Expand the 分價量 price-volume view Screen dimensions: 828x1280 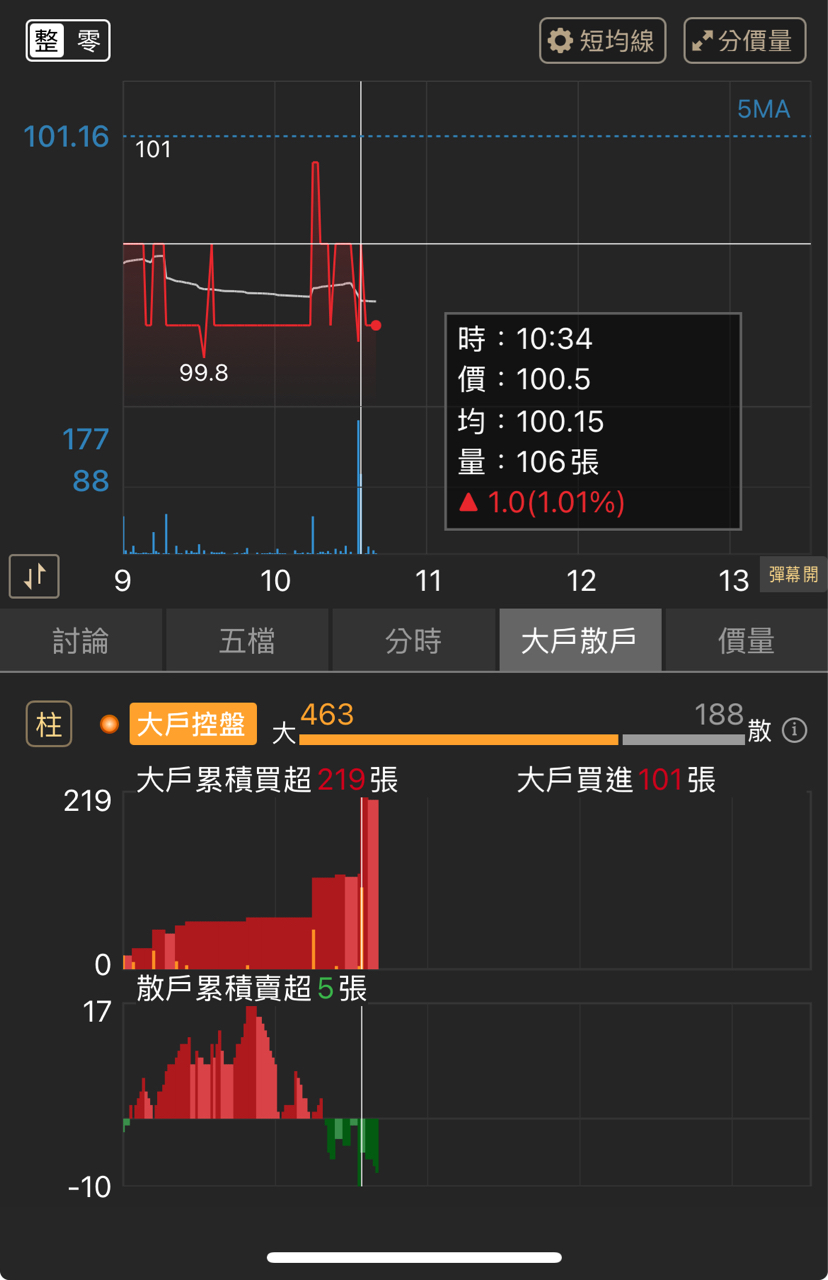coord(745,41)
